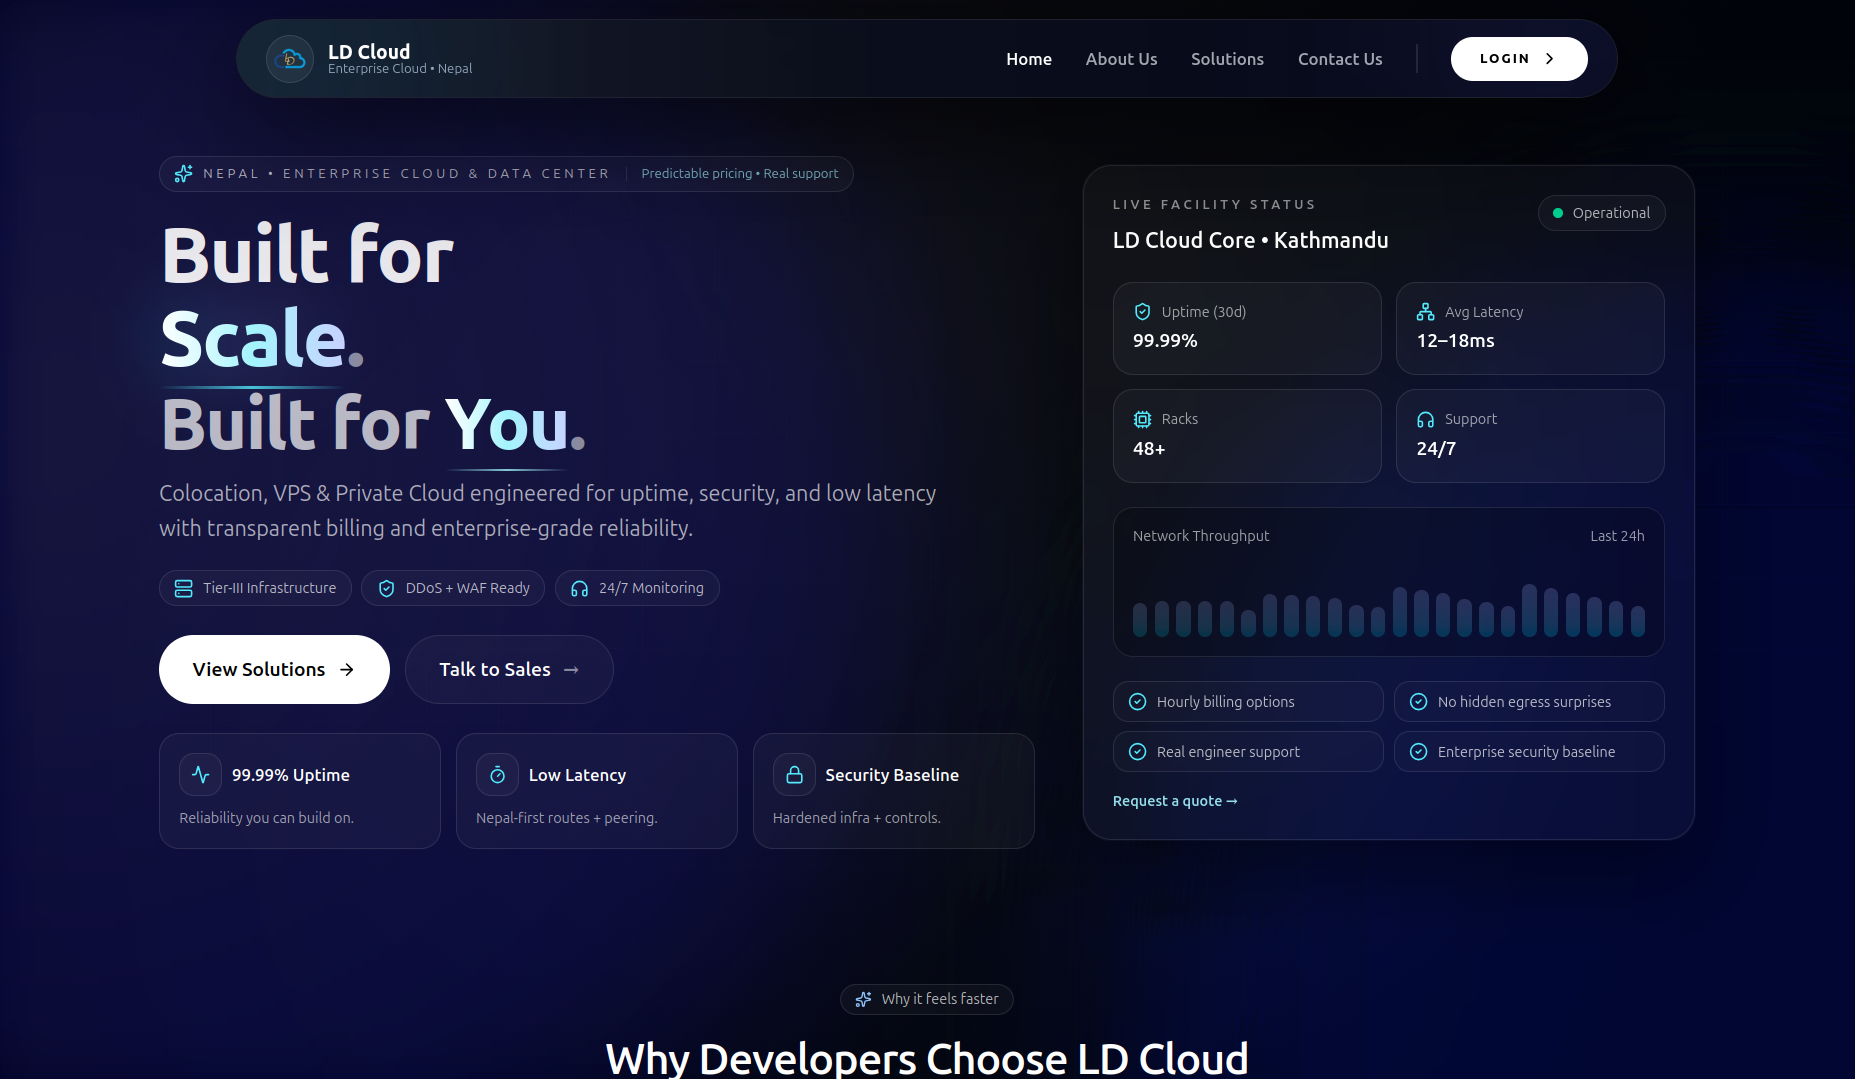Screen dimensions: 1855x1079
Task: Click check icon beside No hidden egress surprises
Action: click(x=1418, y=702)
